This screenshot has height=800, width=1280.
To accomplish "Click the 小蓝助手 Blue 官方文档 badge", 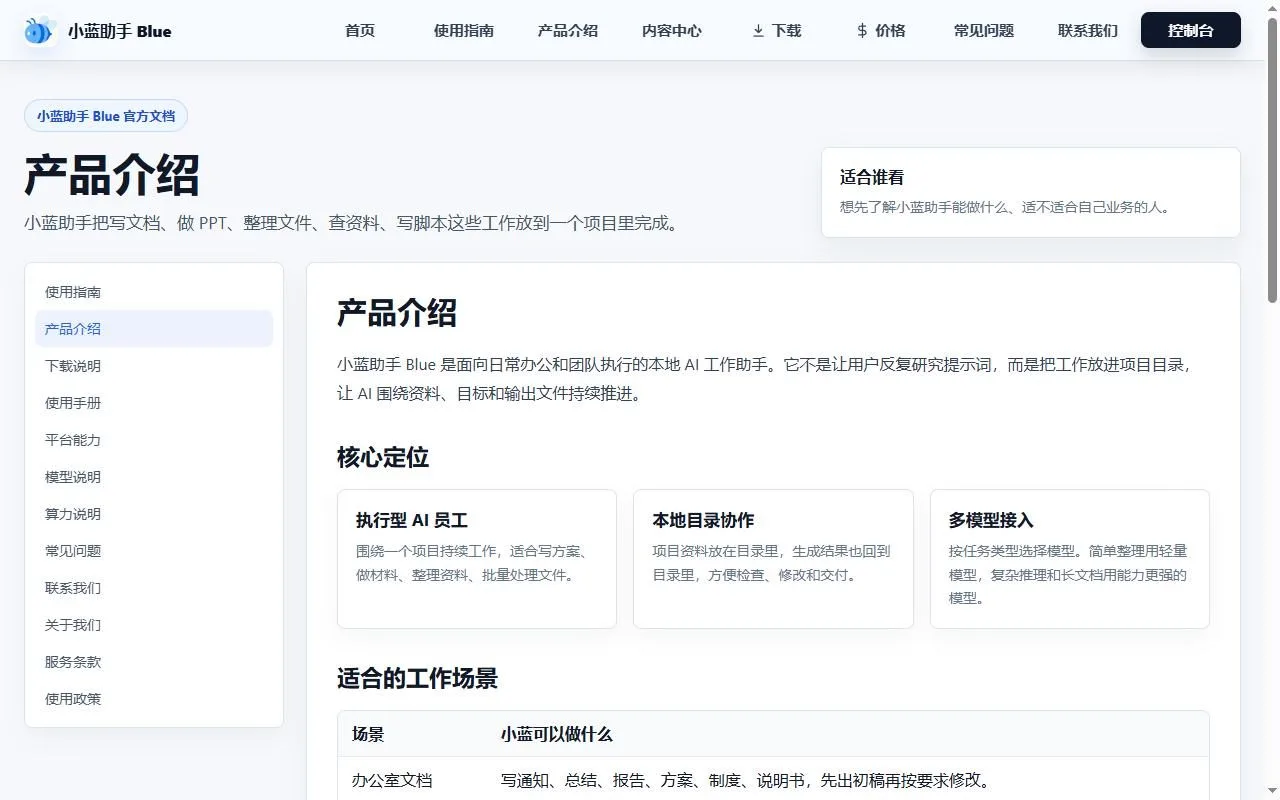I will tap(106, 116).
